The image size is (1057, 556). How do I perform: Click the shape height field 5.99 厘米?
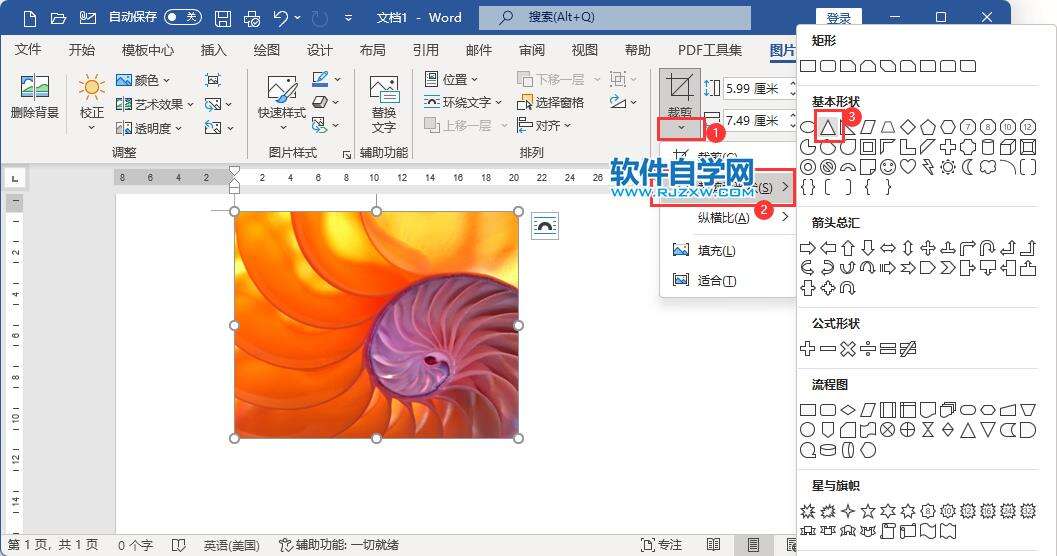point(754,88)
